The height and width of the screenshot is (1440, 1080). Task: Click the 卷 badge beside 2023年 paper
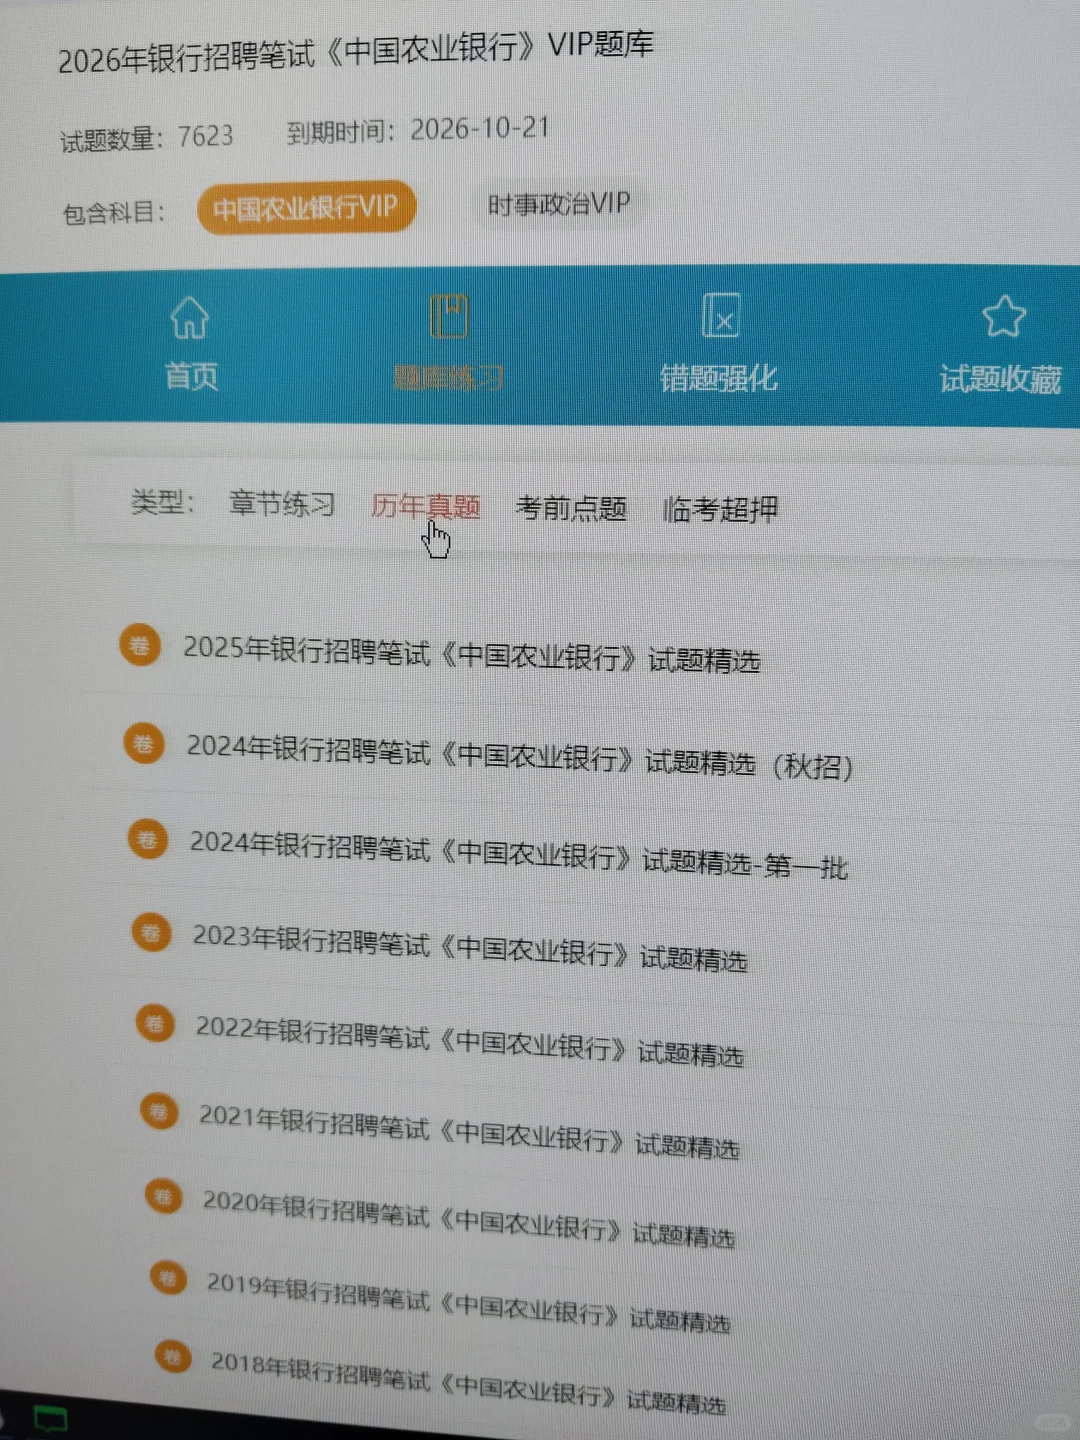(x=151, y=933)
